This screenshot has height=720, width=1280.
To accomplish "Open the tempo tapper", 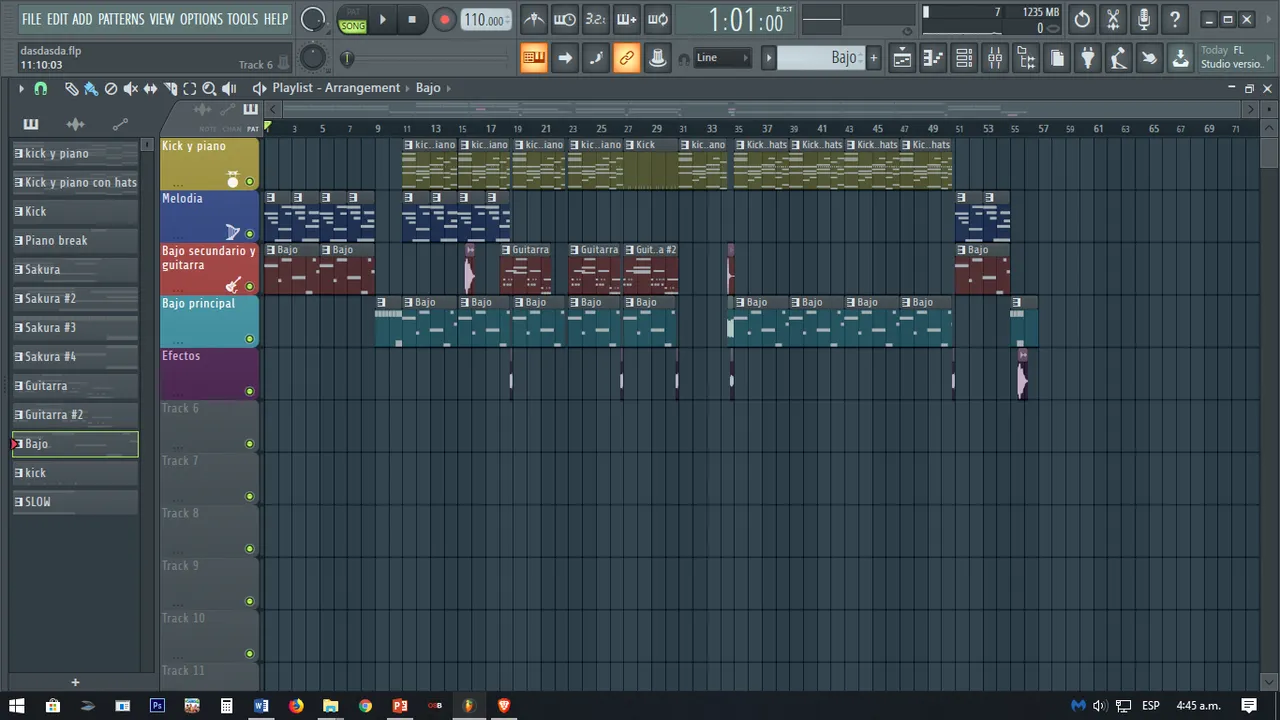I will tap(1119, 58).
